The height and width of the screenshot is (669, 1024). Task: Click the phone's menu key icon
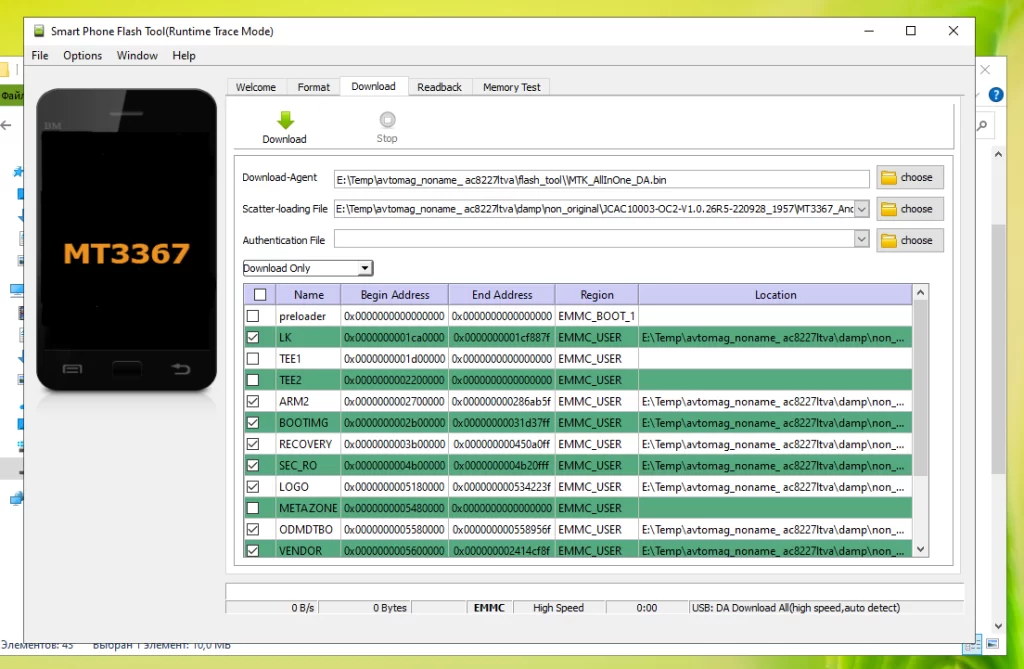pyautogui.click(x=72, y=369)
